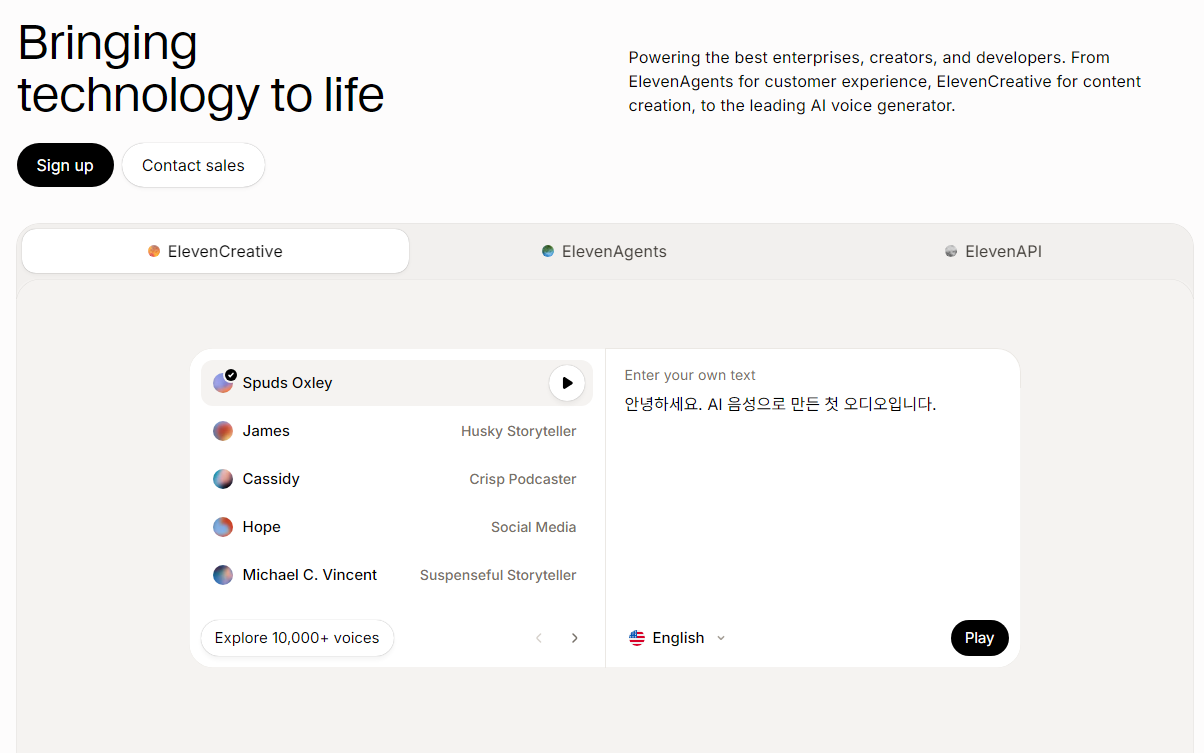Switch to the ElevenAgents tab

click(604, 251)
